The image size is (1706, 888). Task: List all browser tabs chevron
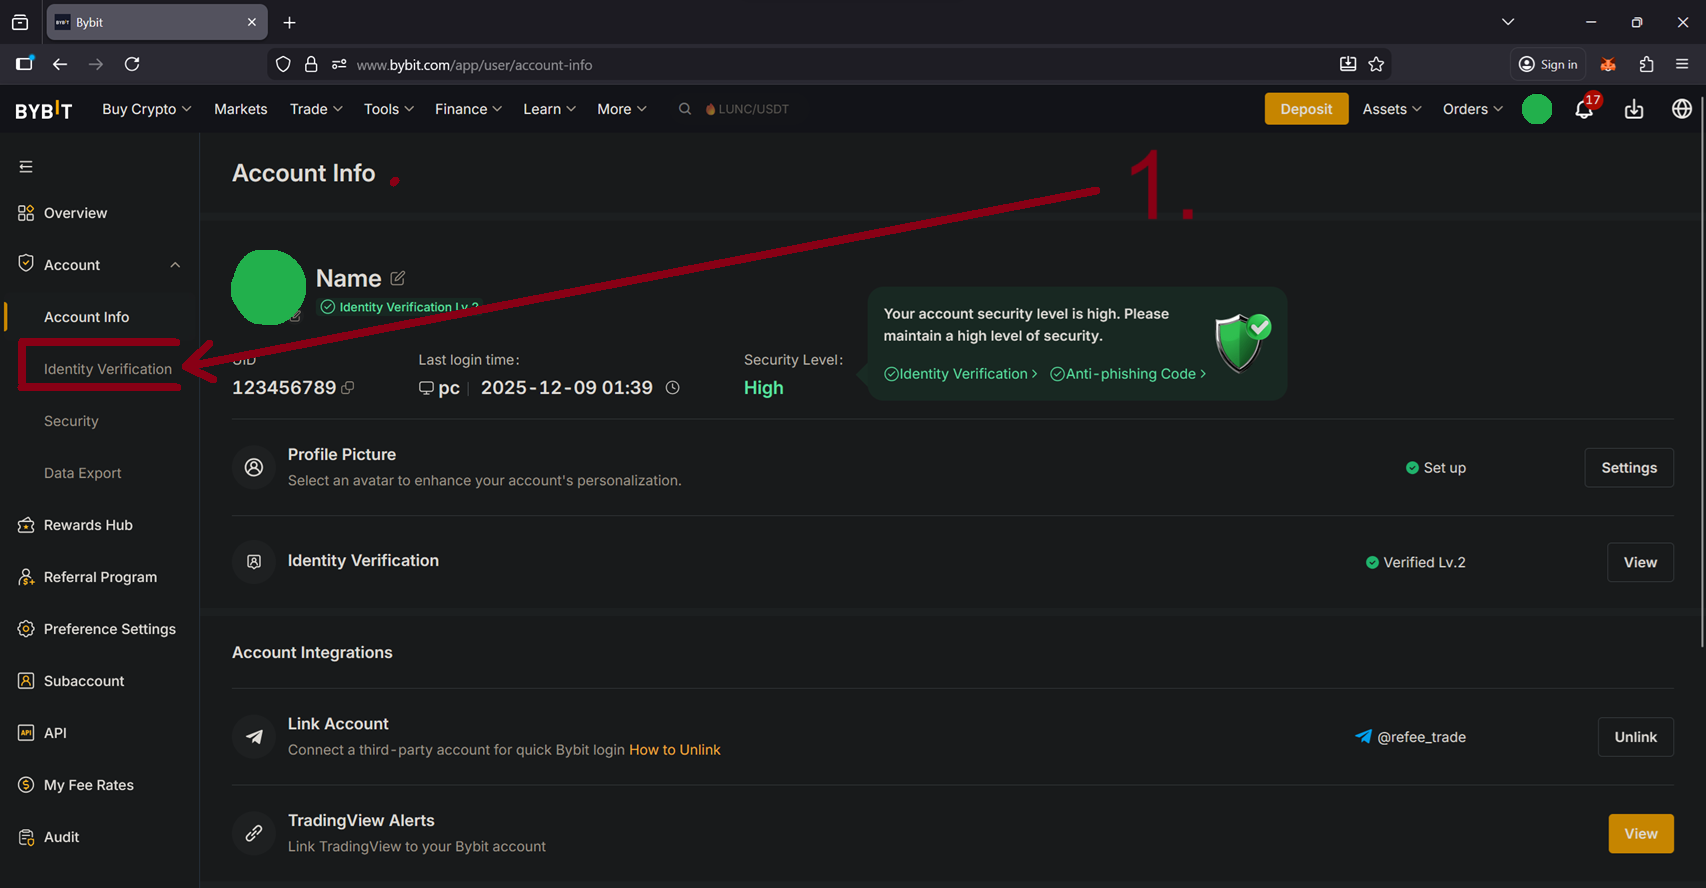point(1508,22)
